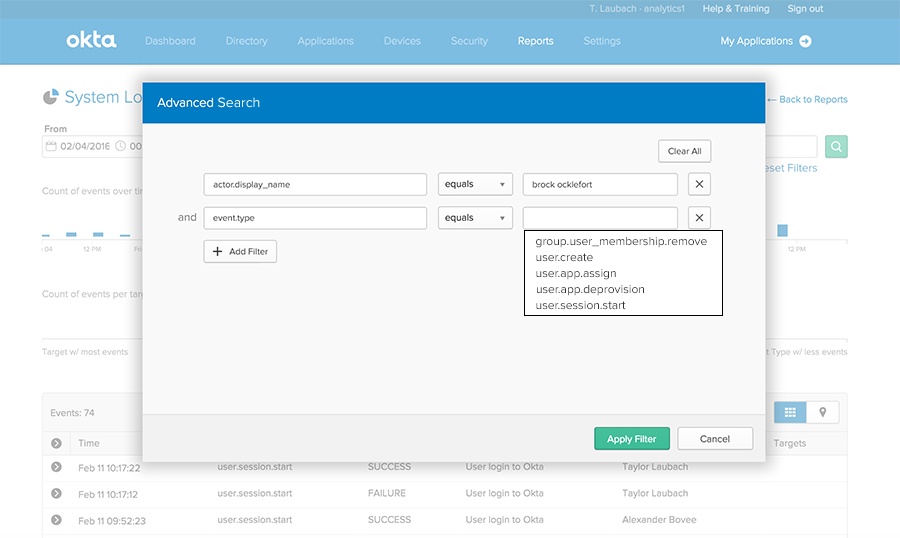900x538 pixels.
Task: Open the From time clock icon
Action: pos(121,146)
